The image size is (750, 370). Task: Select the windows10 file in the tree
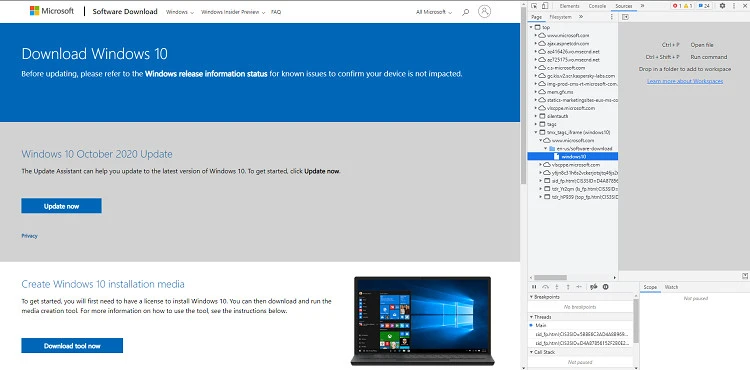tap(573, 156)
